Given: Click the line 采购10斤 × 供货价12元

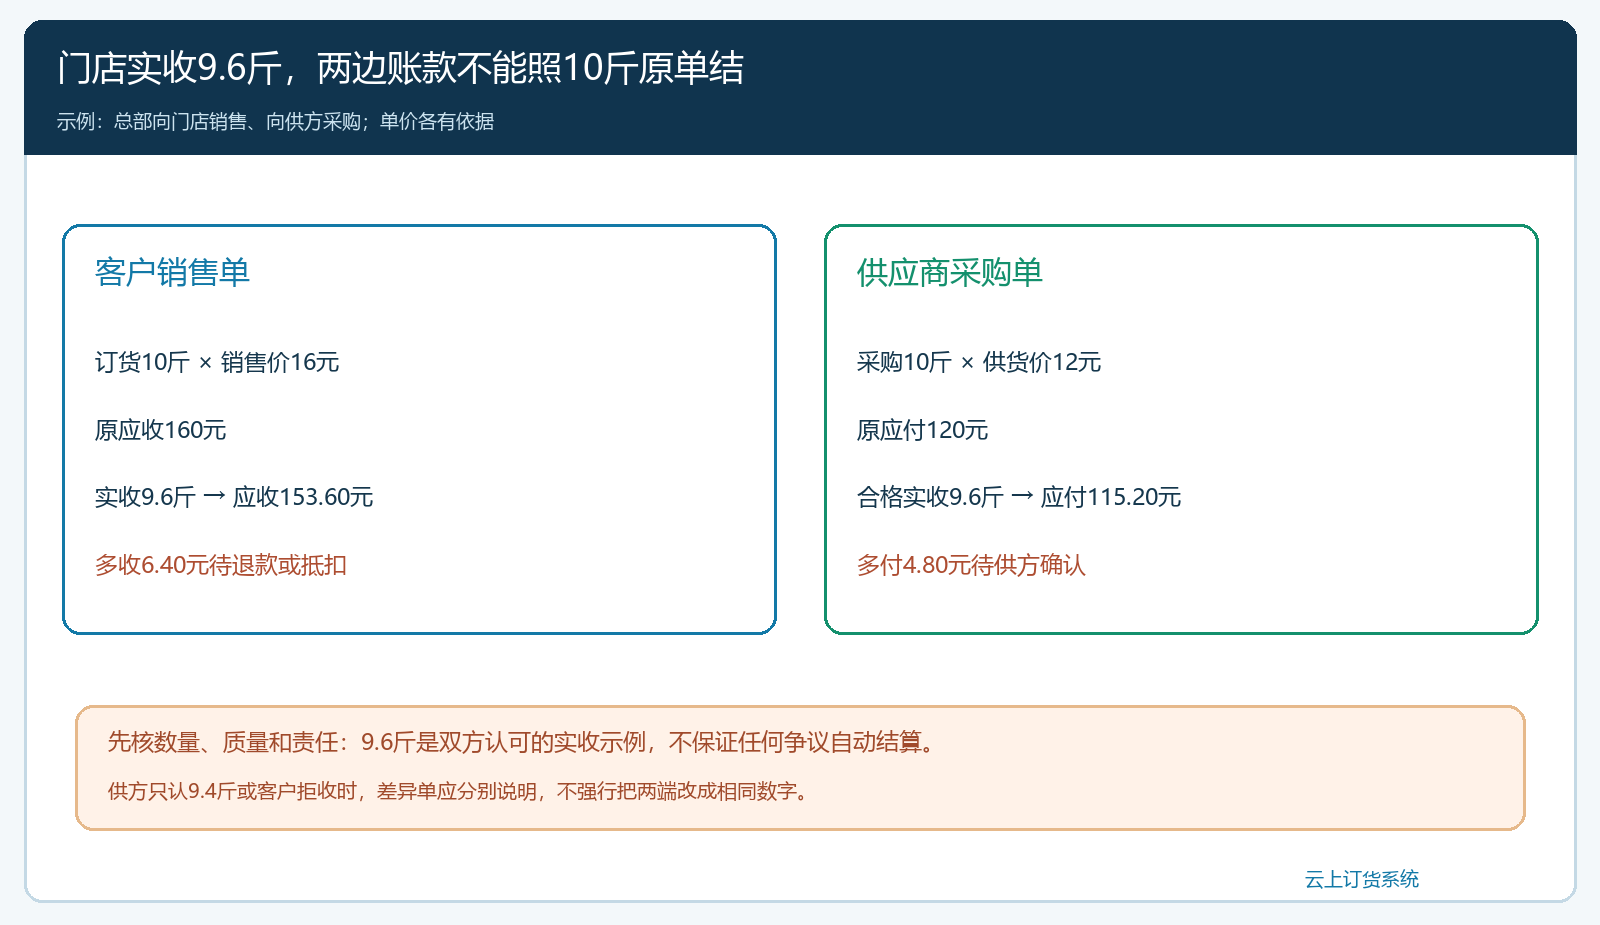Looking at the screenshot, I should pos(979,362).
